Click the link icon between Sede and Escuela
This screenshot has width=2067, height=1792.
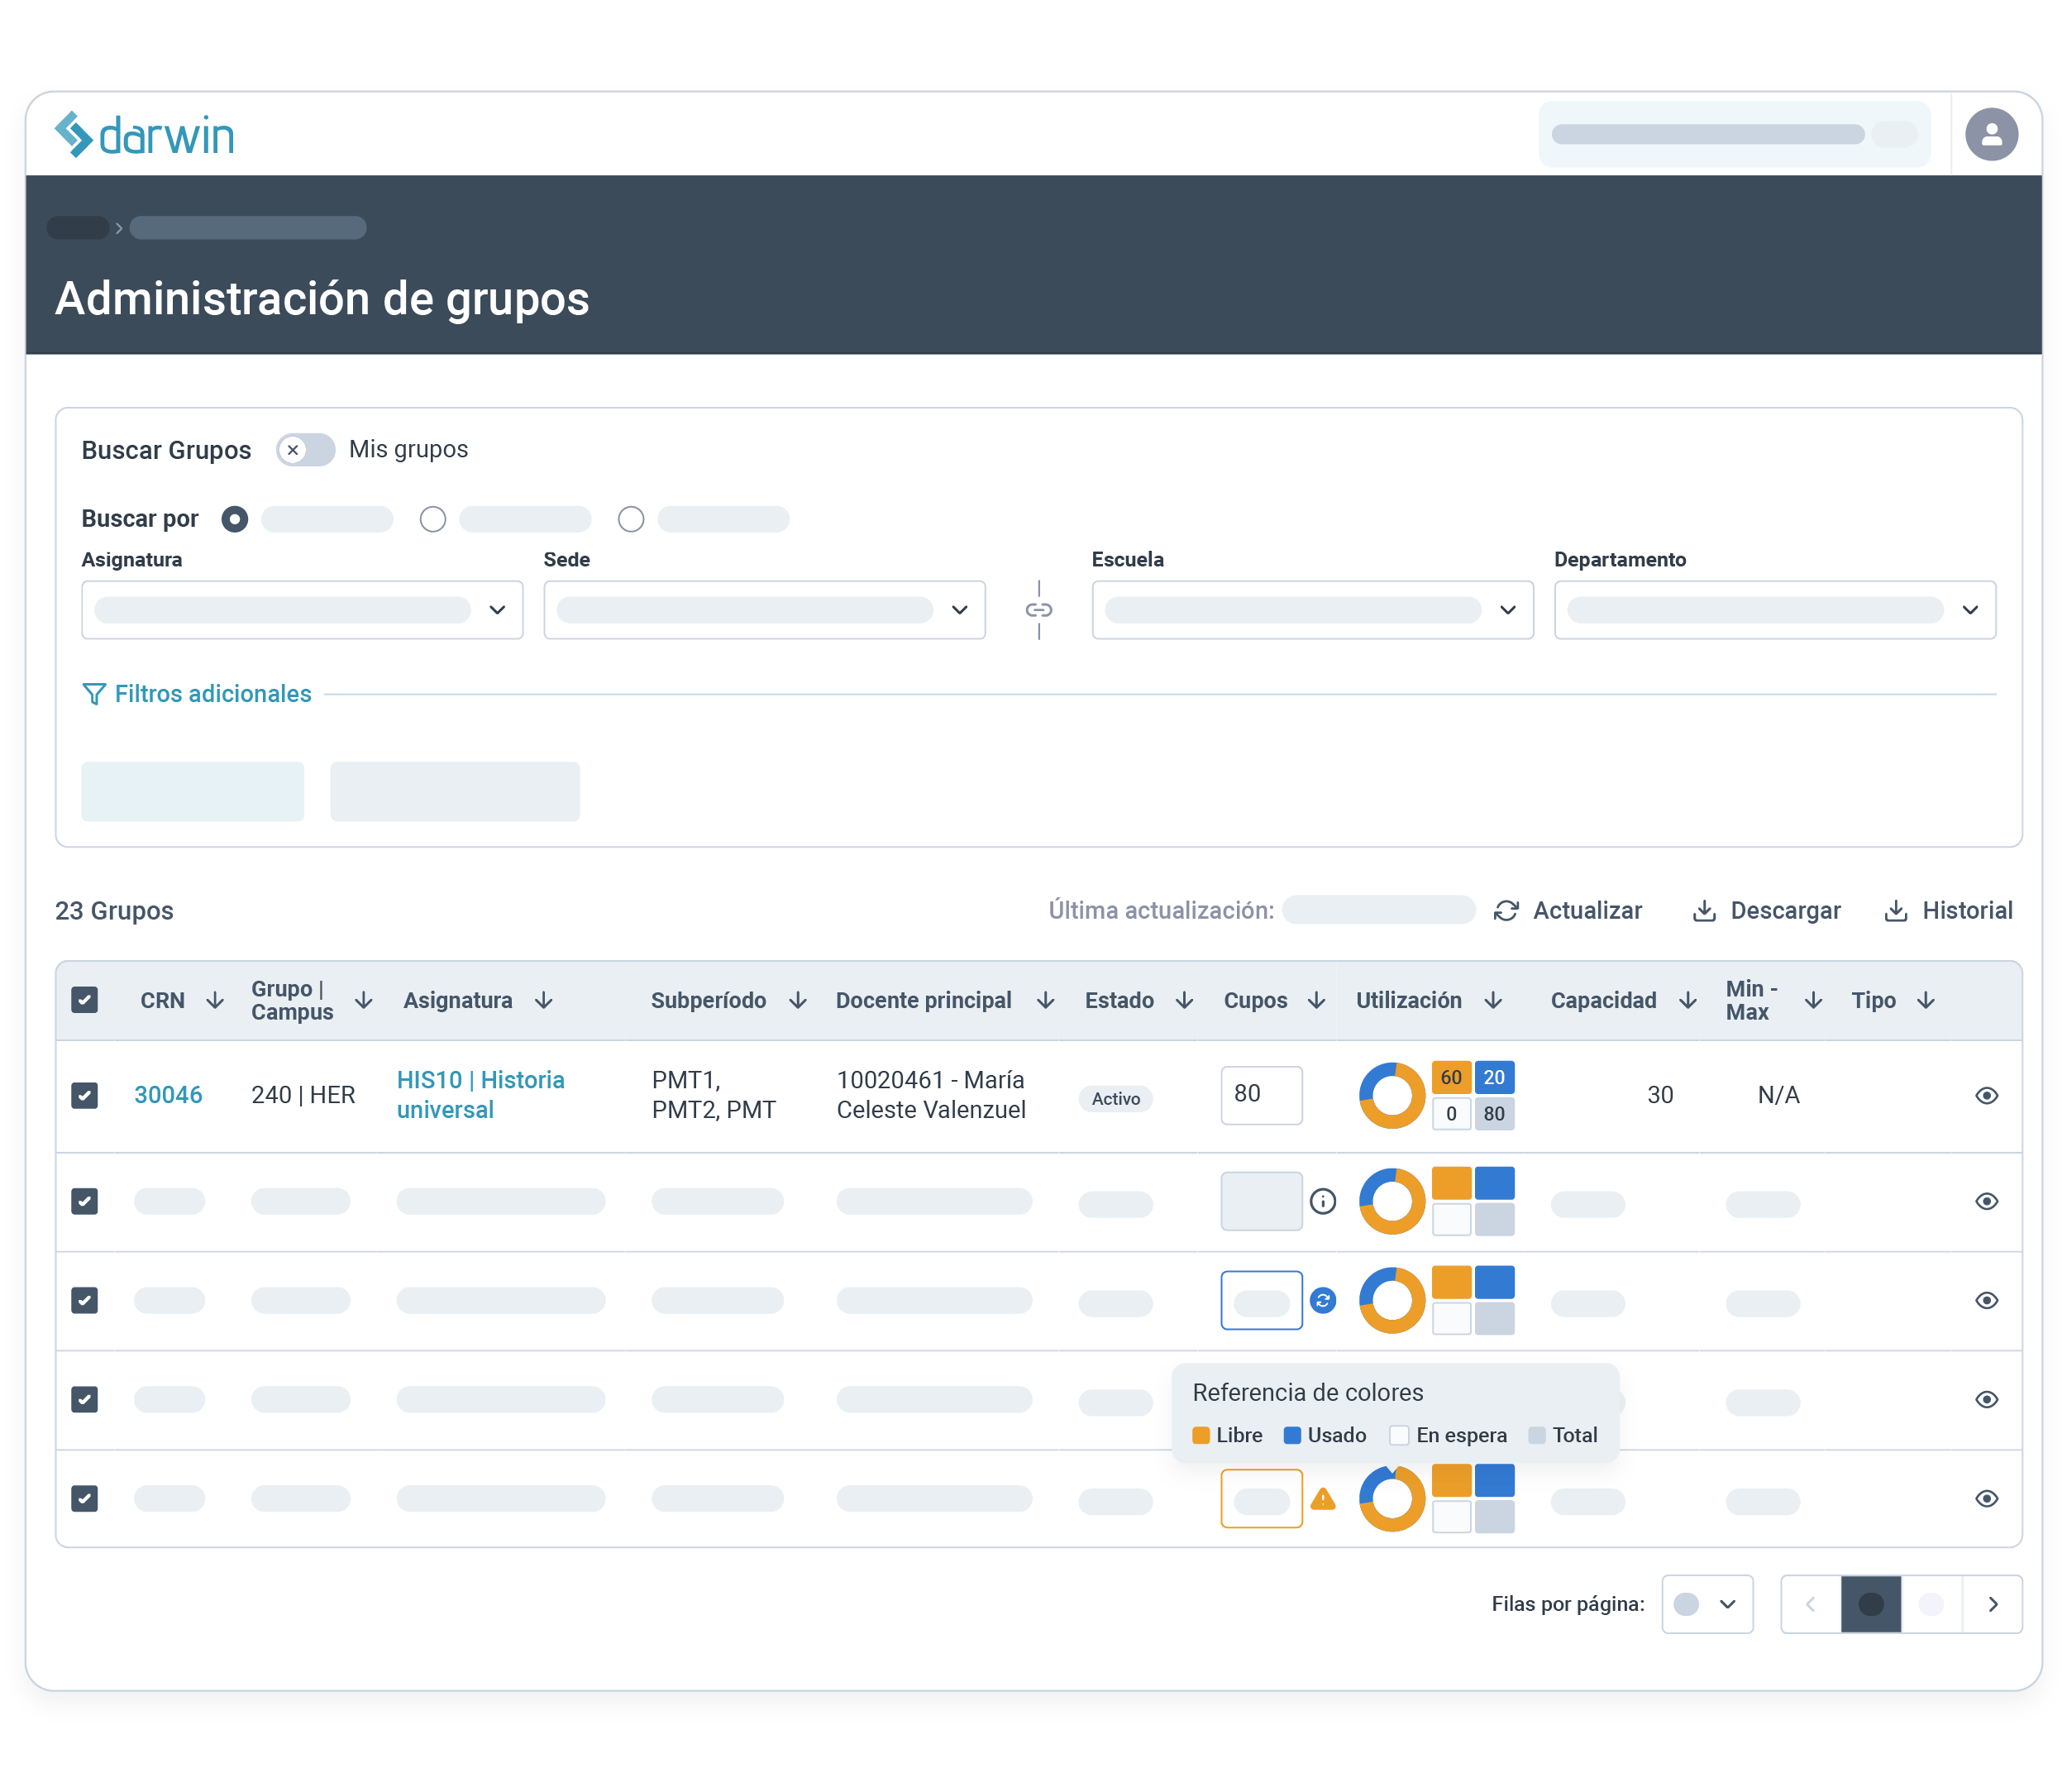(1038, 610)
